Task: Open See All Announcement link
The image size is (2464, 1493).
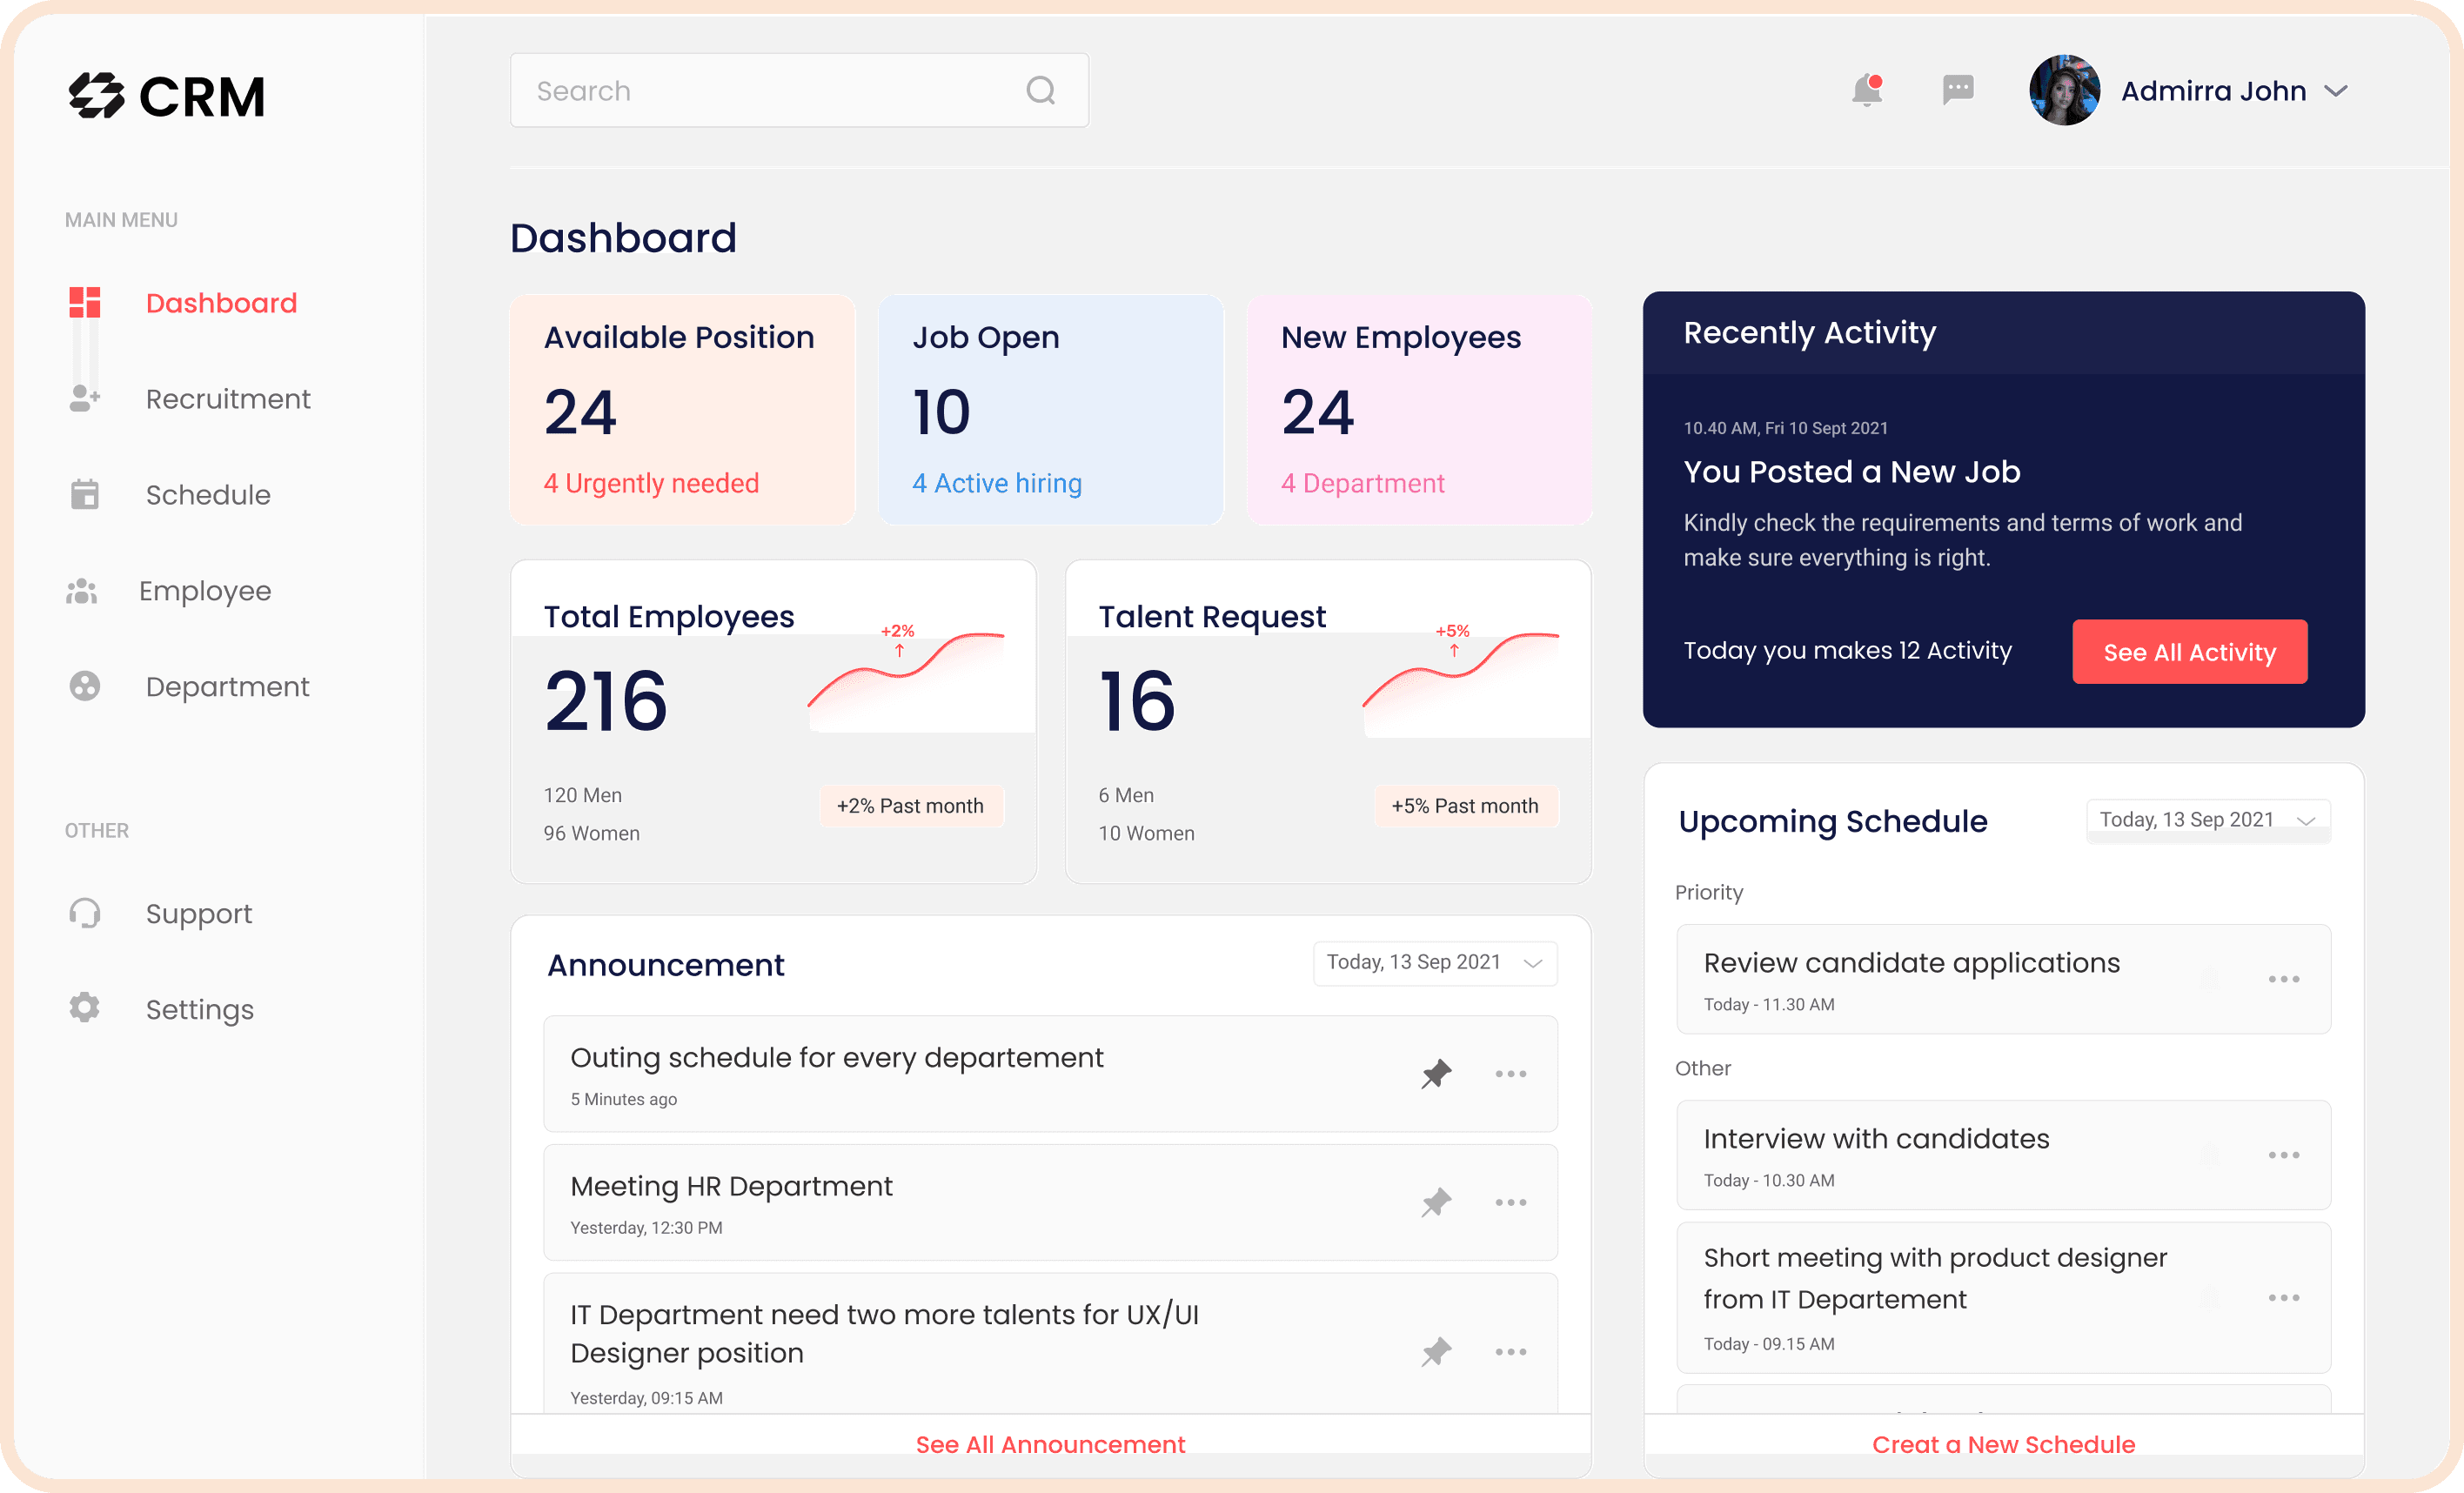Action: point(1050,1443)
